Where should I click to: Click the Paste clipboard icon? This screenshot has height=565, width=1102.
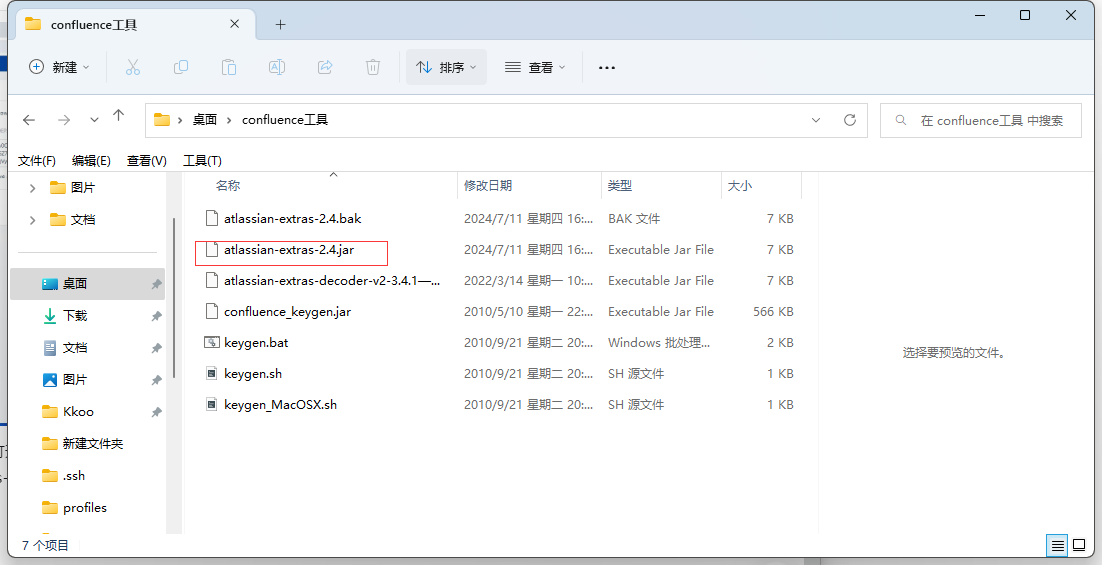(228, 67)
